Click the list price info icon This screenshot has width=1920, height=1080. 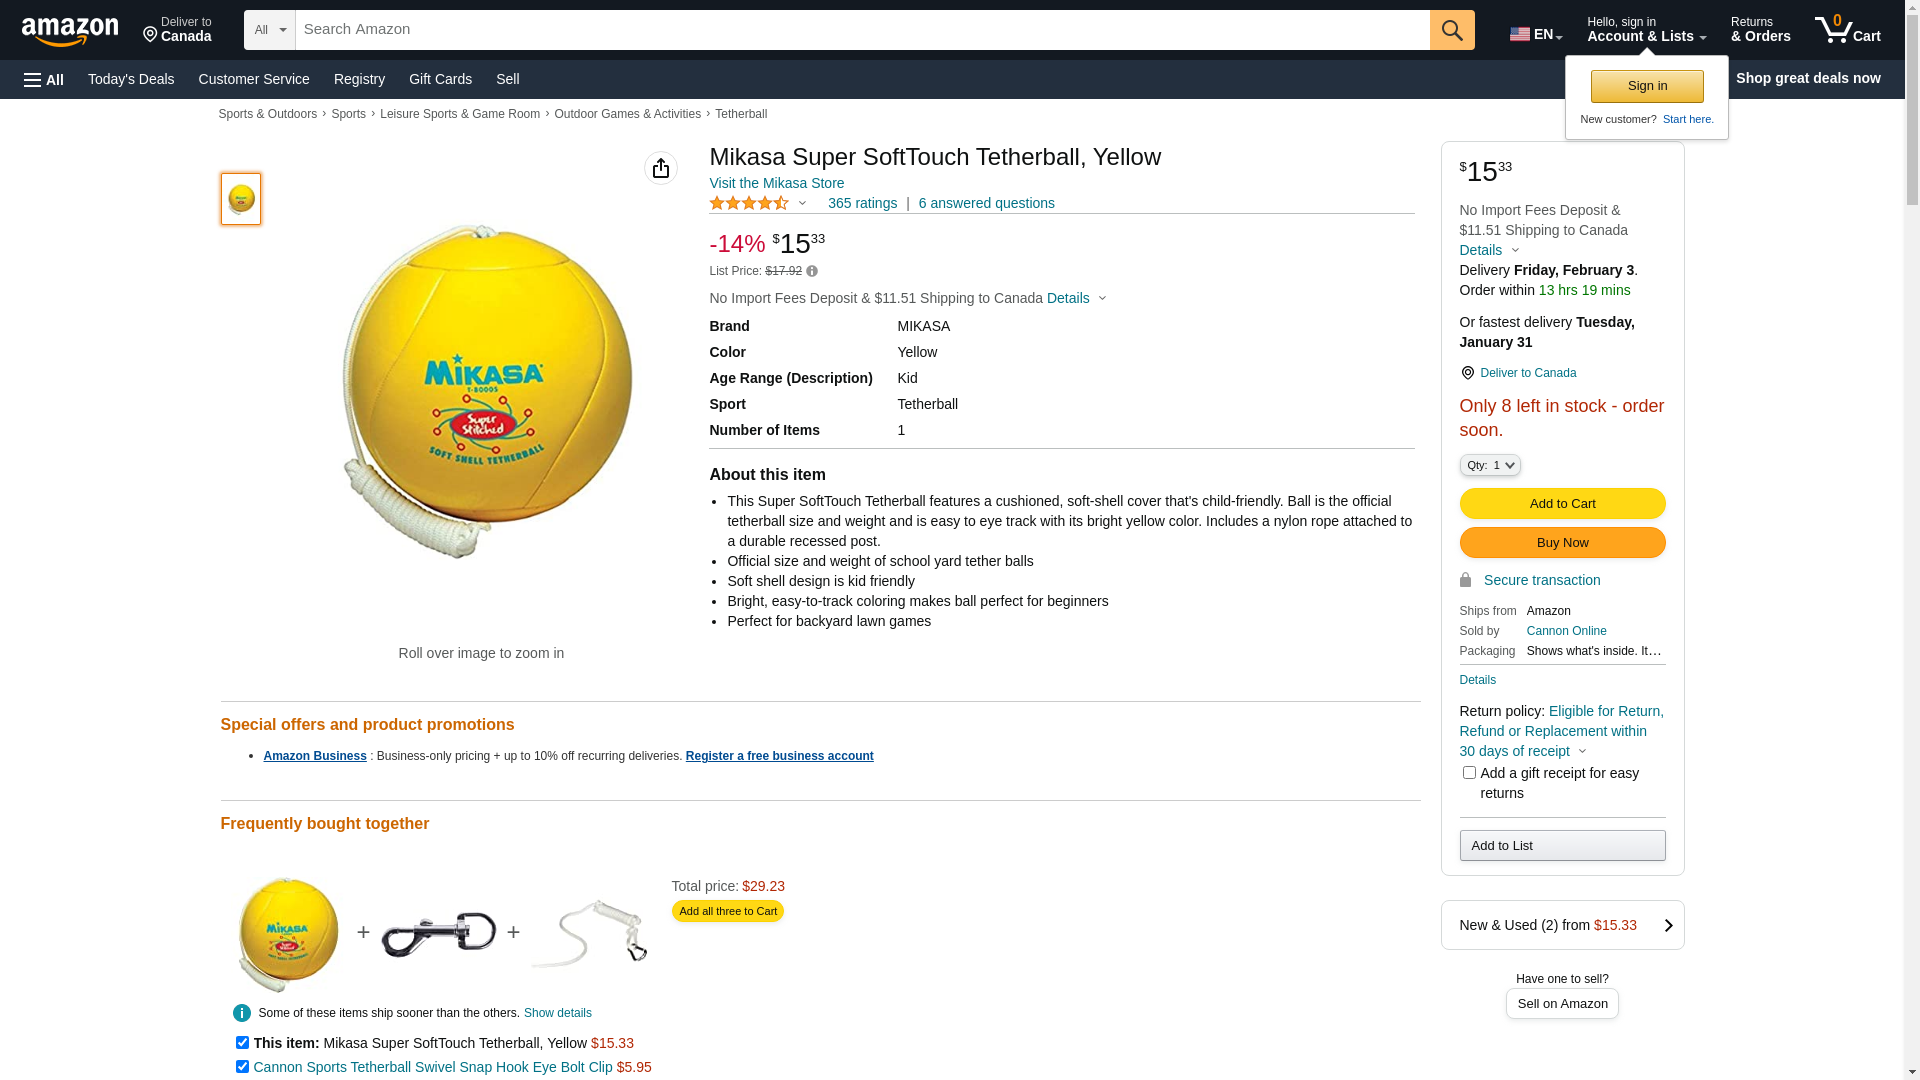[812, 271]
